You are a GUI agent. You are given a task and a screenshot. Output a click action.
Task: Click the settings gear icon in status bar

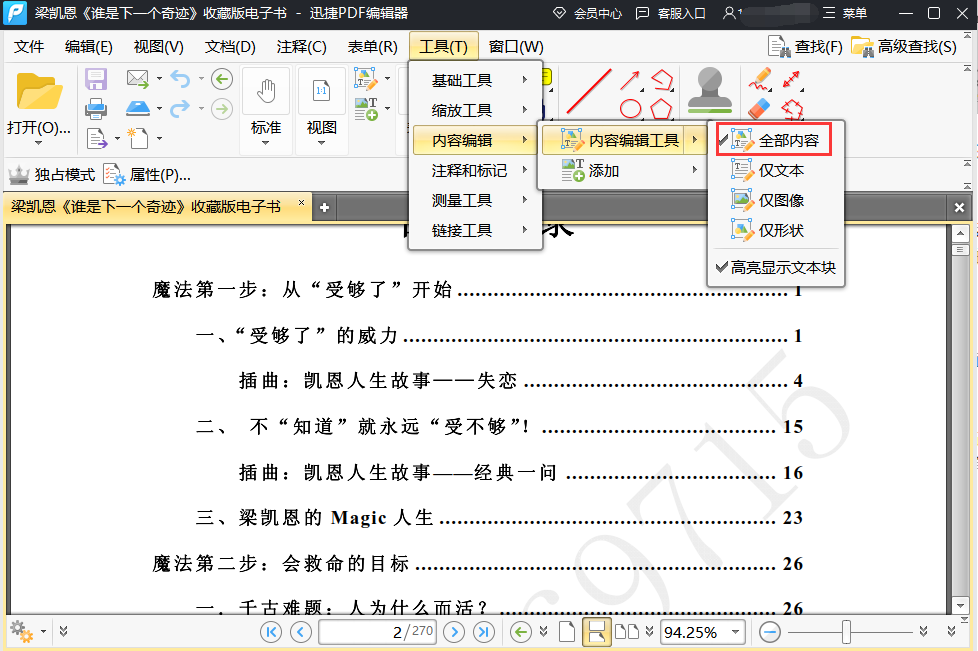22,631
